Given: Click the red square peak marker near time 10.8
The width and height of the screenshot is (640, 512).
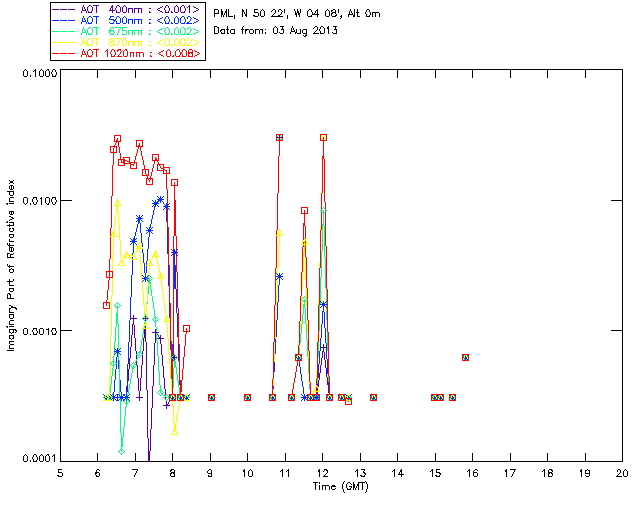Looking at the screenshot, I should pos(280,138).
